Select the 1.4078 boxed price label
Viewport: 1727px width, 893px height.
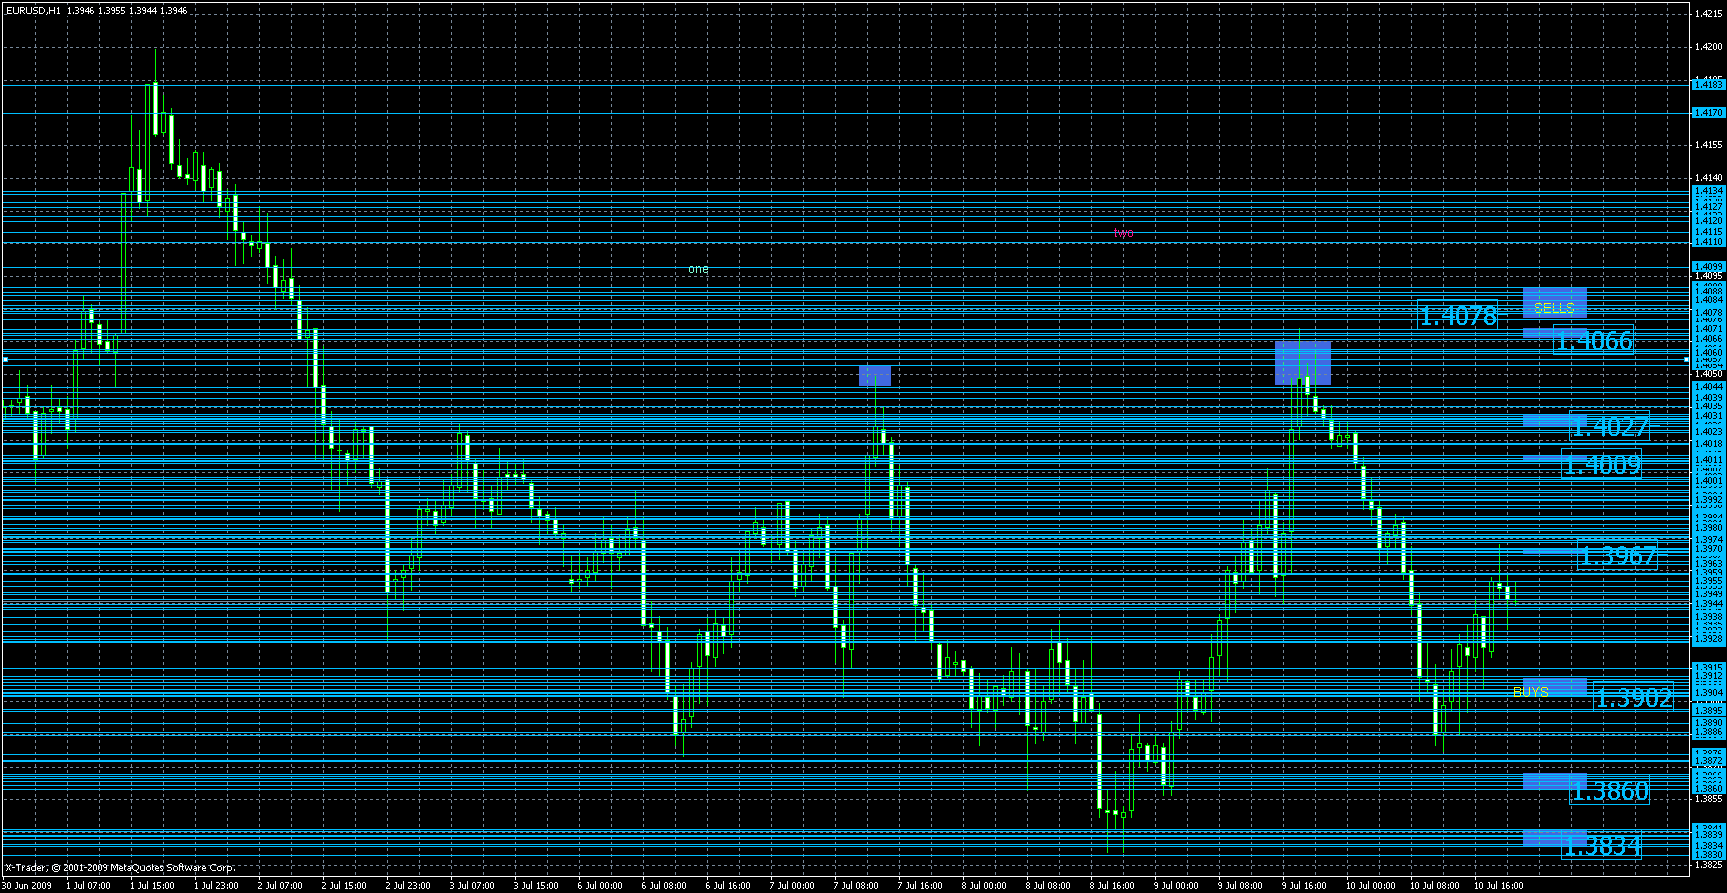1458,316
